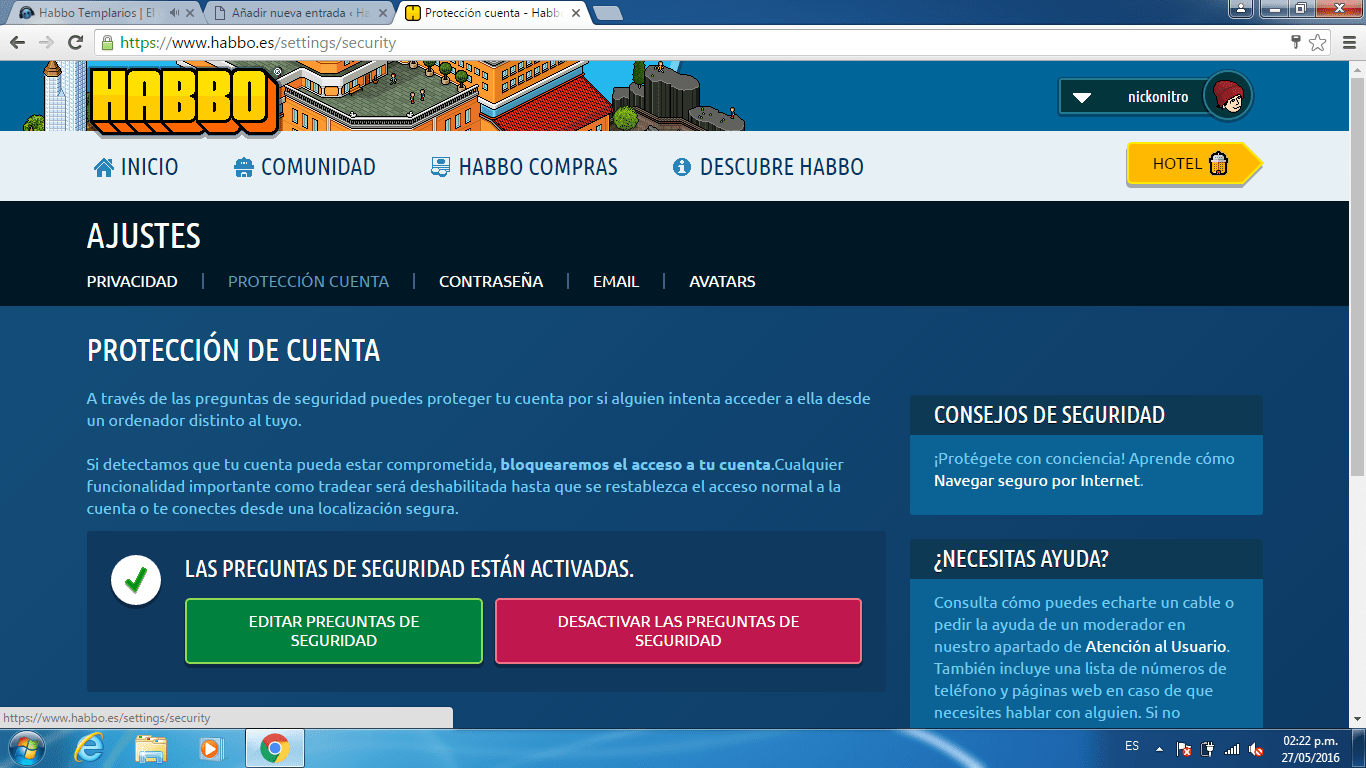1366x768 pixels.
Task: Show hidden system tray icons
Action: 1159,748
